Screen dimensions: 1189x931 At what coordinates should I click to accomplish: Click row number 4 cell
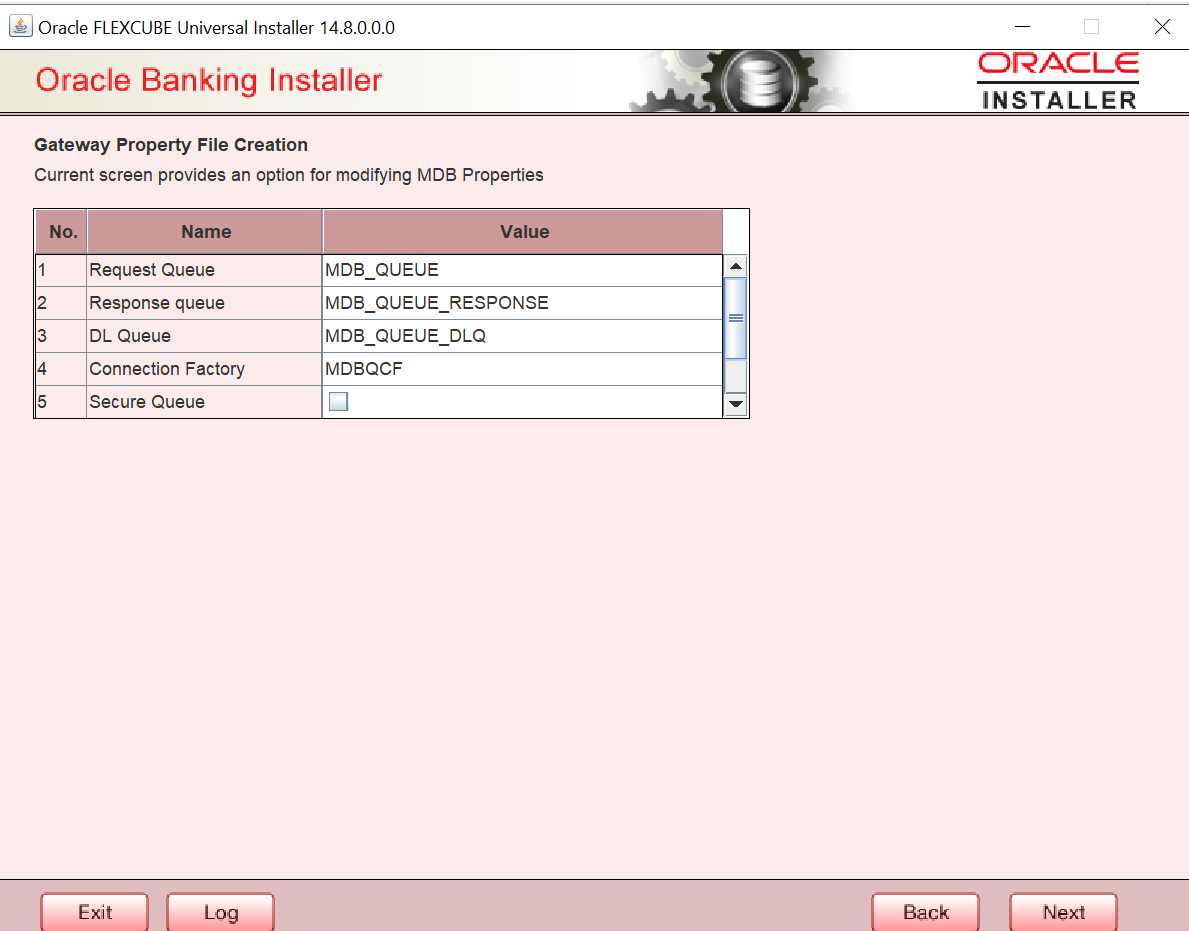point(61,369)
